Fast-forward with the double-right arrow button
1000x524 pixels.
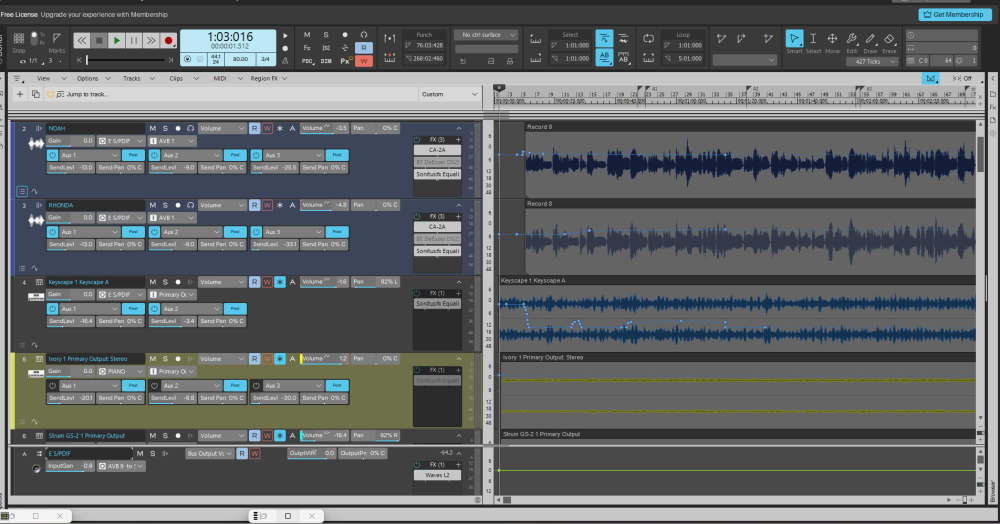[x=151, y=41]
